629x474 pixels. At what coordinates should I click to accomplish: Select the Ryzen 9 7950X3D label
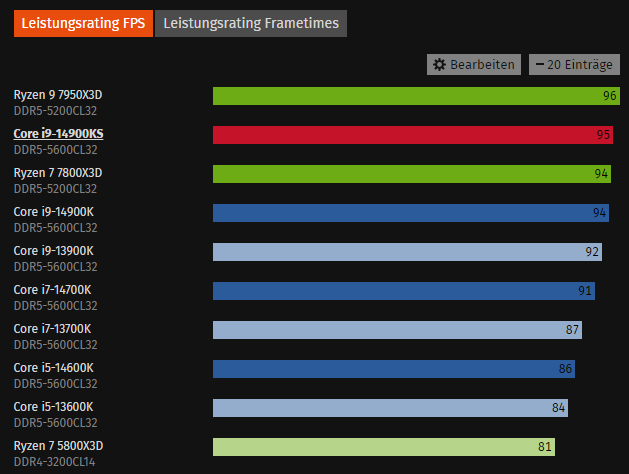(58, 95)
